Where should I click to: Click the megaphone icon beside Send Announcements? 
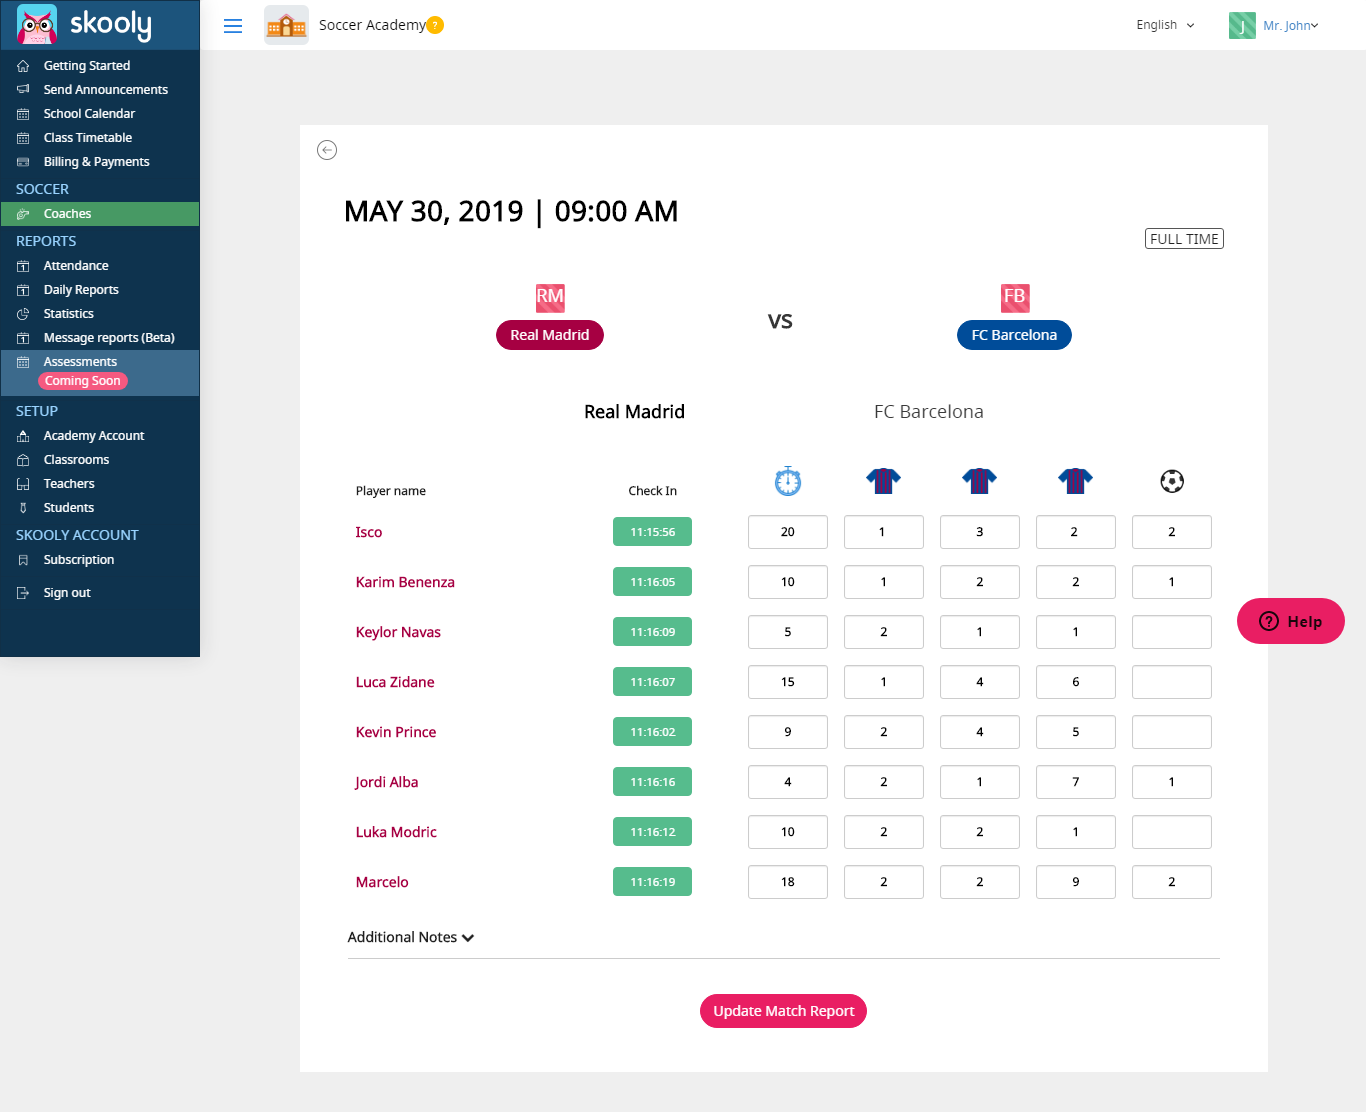point(23,90)
